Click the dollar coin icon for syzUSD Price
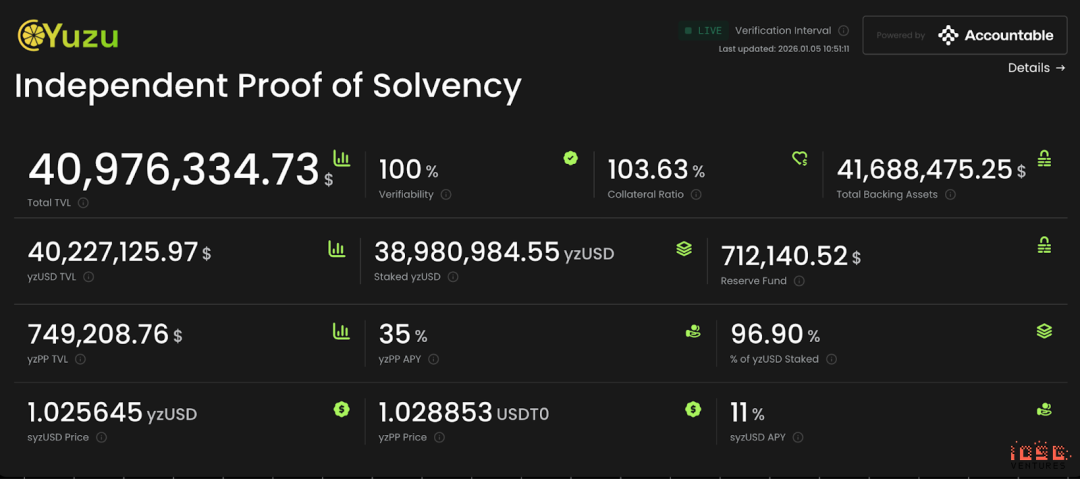Viewport: 1080px width, 485px height. (x=341, y=409)
